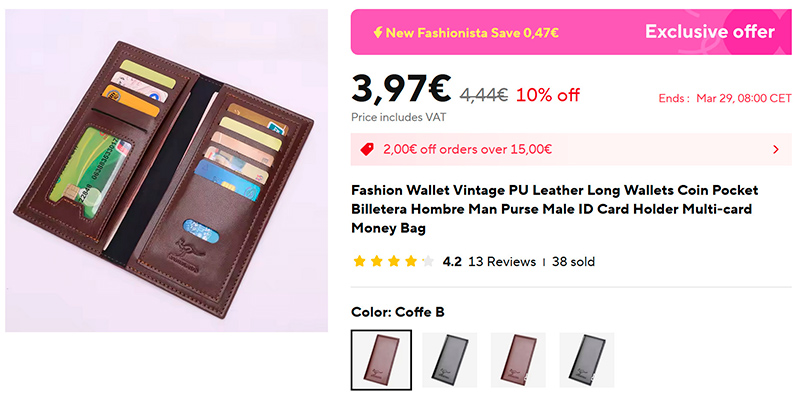Click the 38 sold count
This screenshot has width=800, height=403.
573,262
